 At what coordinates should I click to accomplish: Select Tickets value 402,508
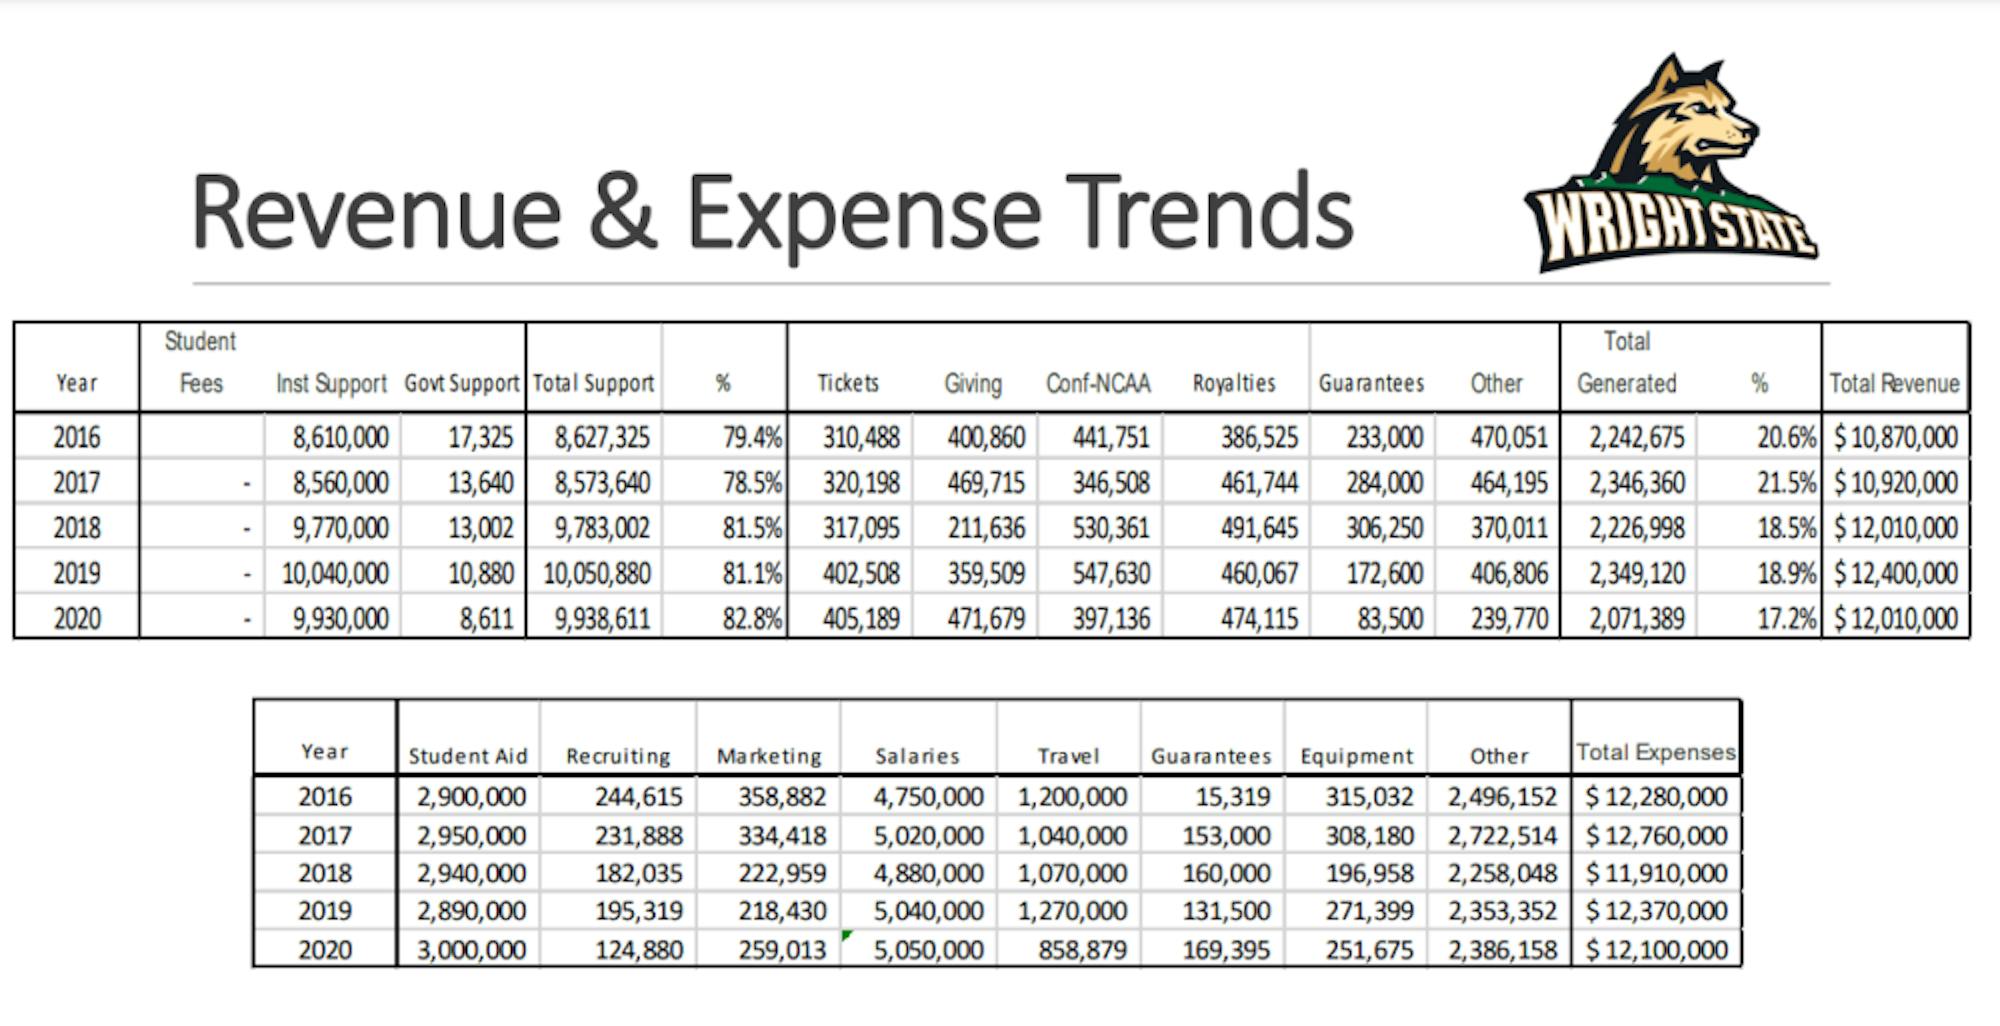pos(861,574)
